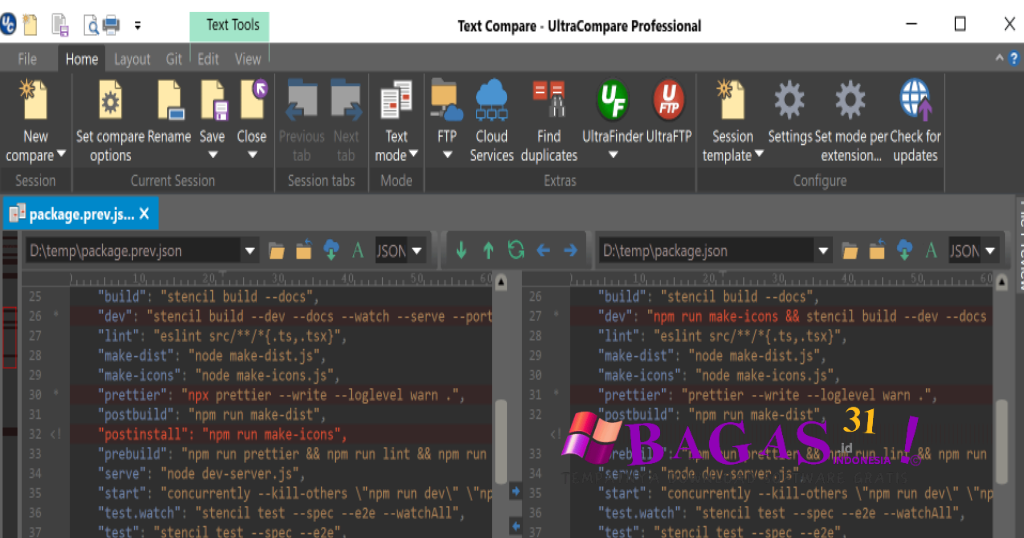Expand the New compare dropdown arrow
Image resolution: width=1024 pixels, height=538 pixels.
(x=61, y=155)
